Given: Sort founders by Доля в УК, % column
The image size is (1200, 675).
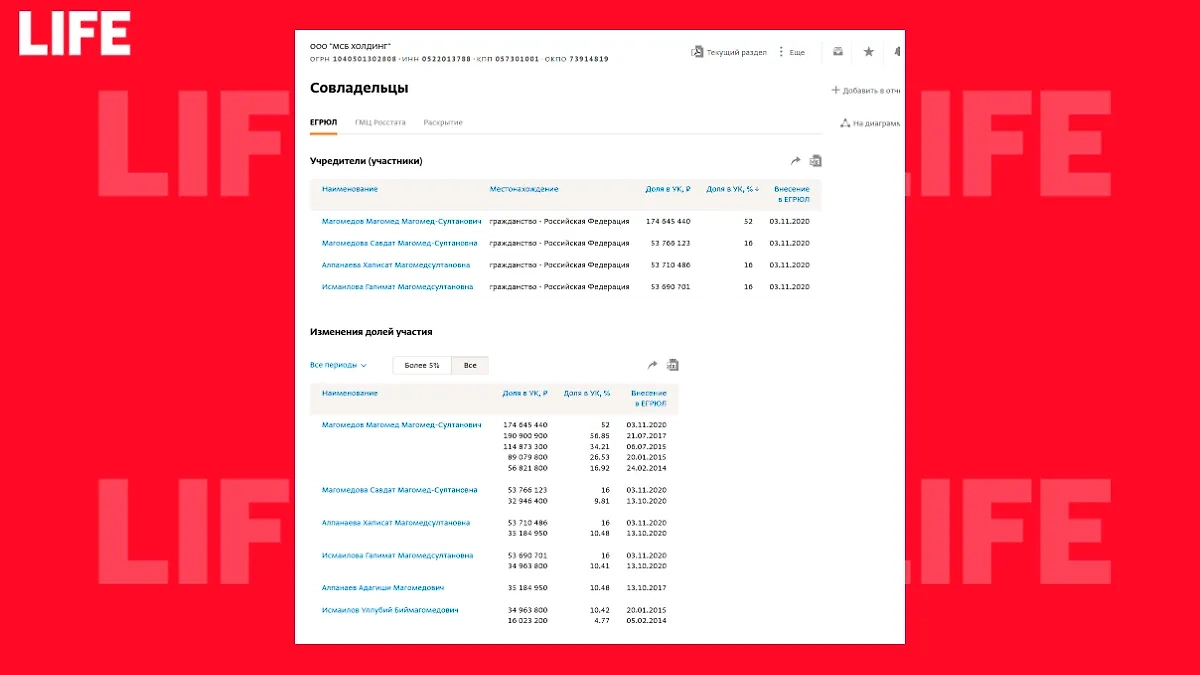Looking at the screenshot, I should click(x=732, y=189).
